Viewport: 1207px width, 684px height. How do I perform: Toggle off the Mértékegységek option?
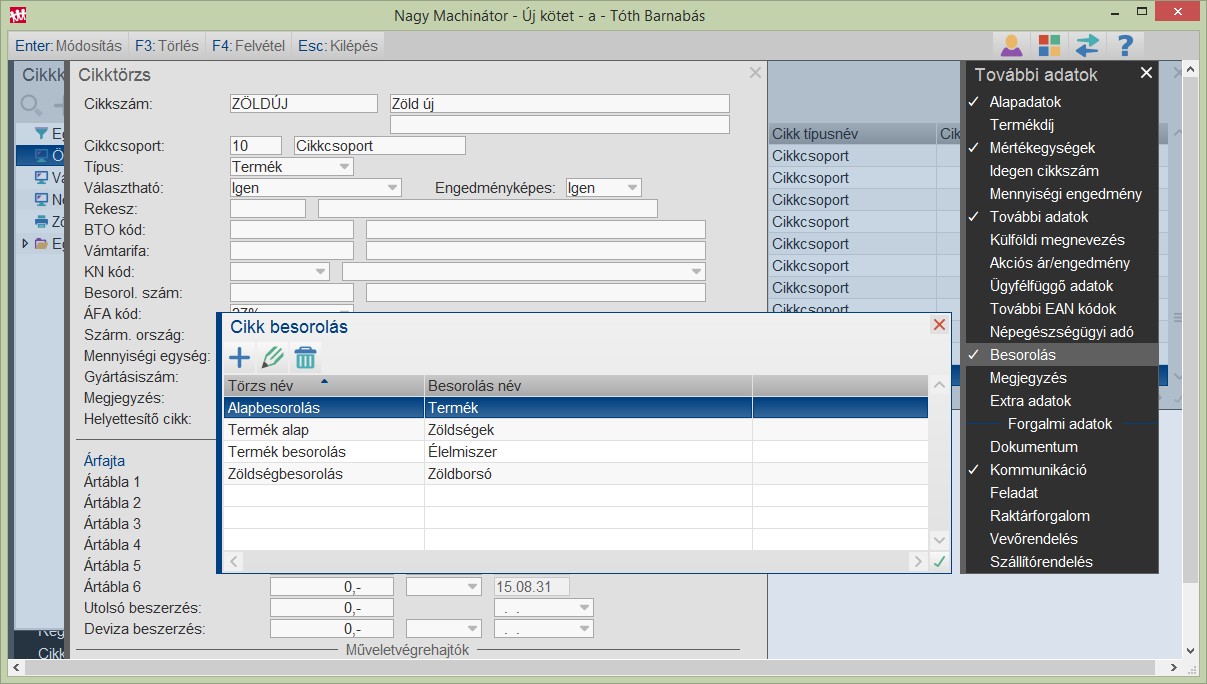click(1042, 148)
